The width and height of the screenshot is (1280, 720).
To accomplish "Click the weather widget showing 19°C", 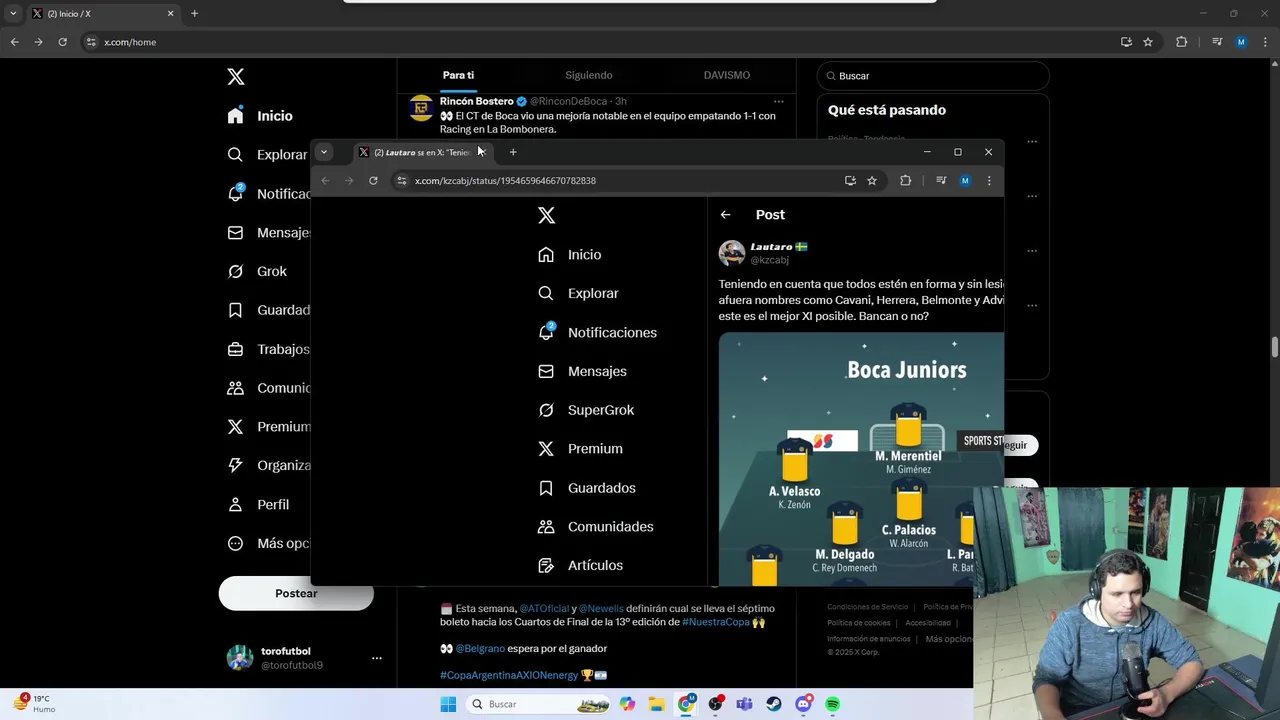I will tap(35, 703).
